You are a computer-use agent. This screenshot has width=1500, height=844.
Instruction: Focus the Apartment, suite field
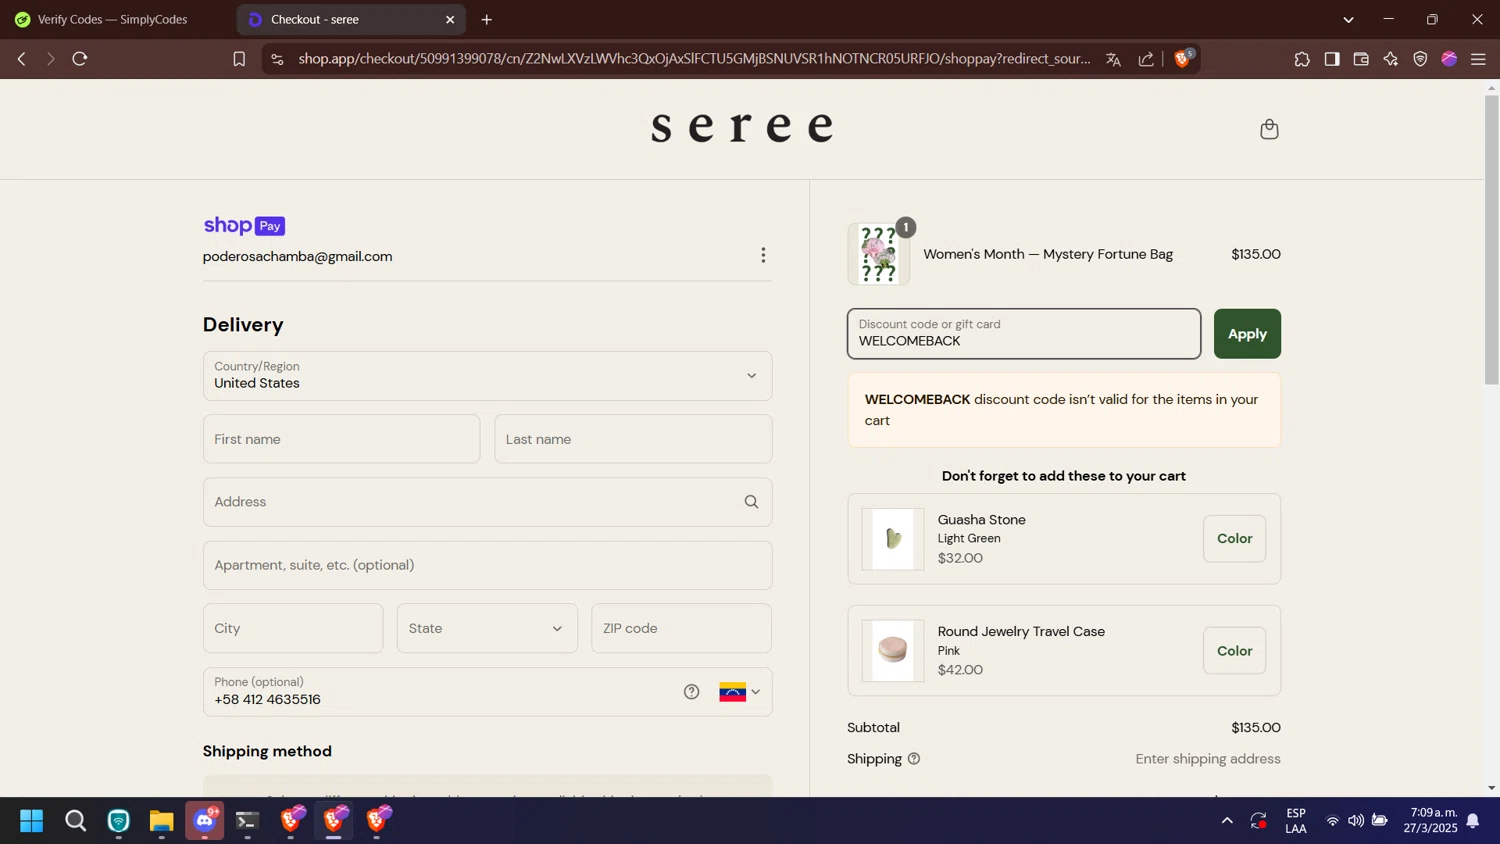[487, 565]
